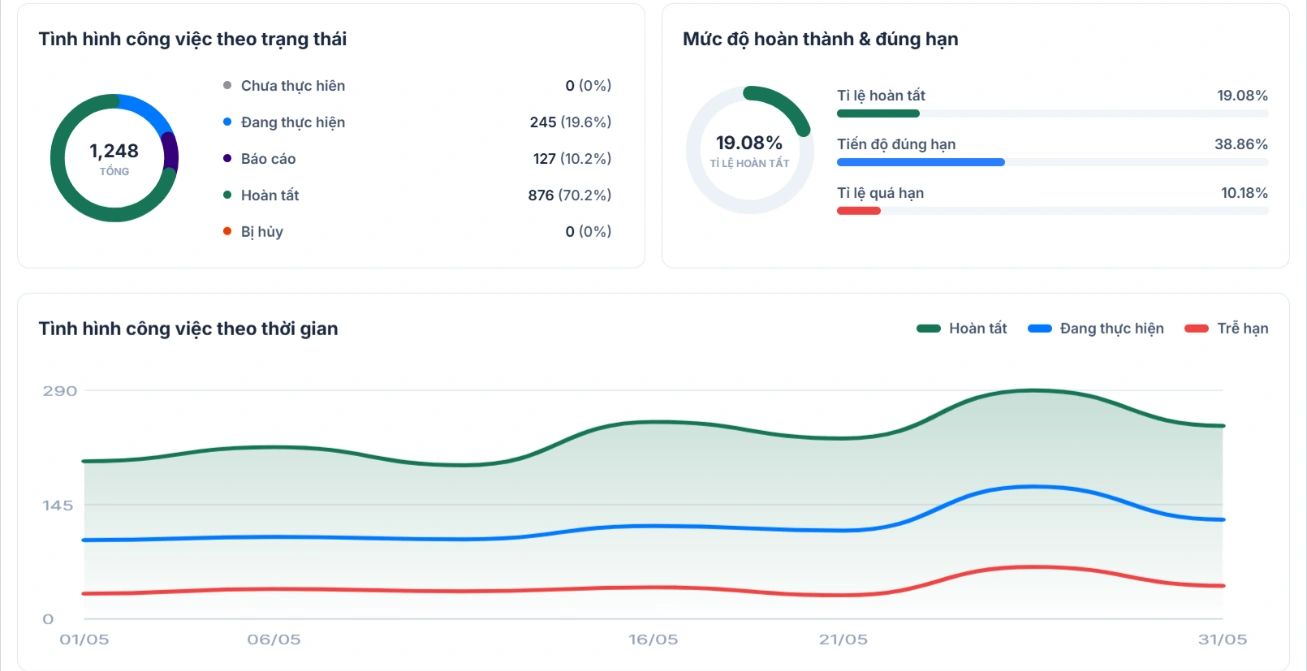Click the 290 y-axis label
The width and height of the screenshot is (1307, 671).
59,390
